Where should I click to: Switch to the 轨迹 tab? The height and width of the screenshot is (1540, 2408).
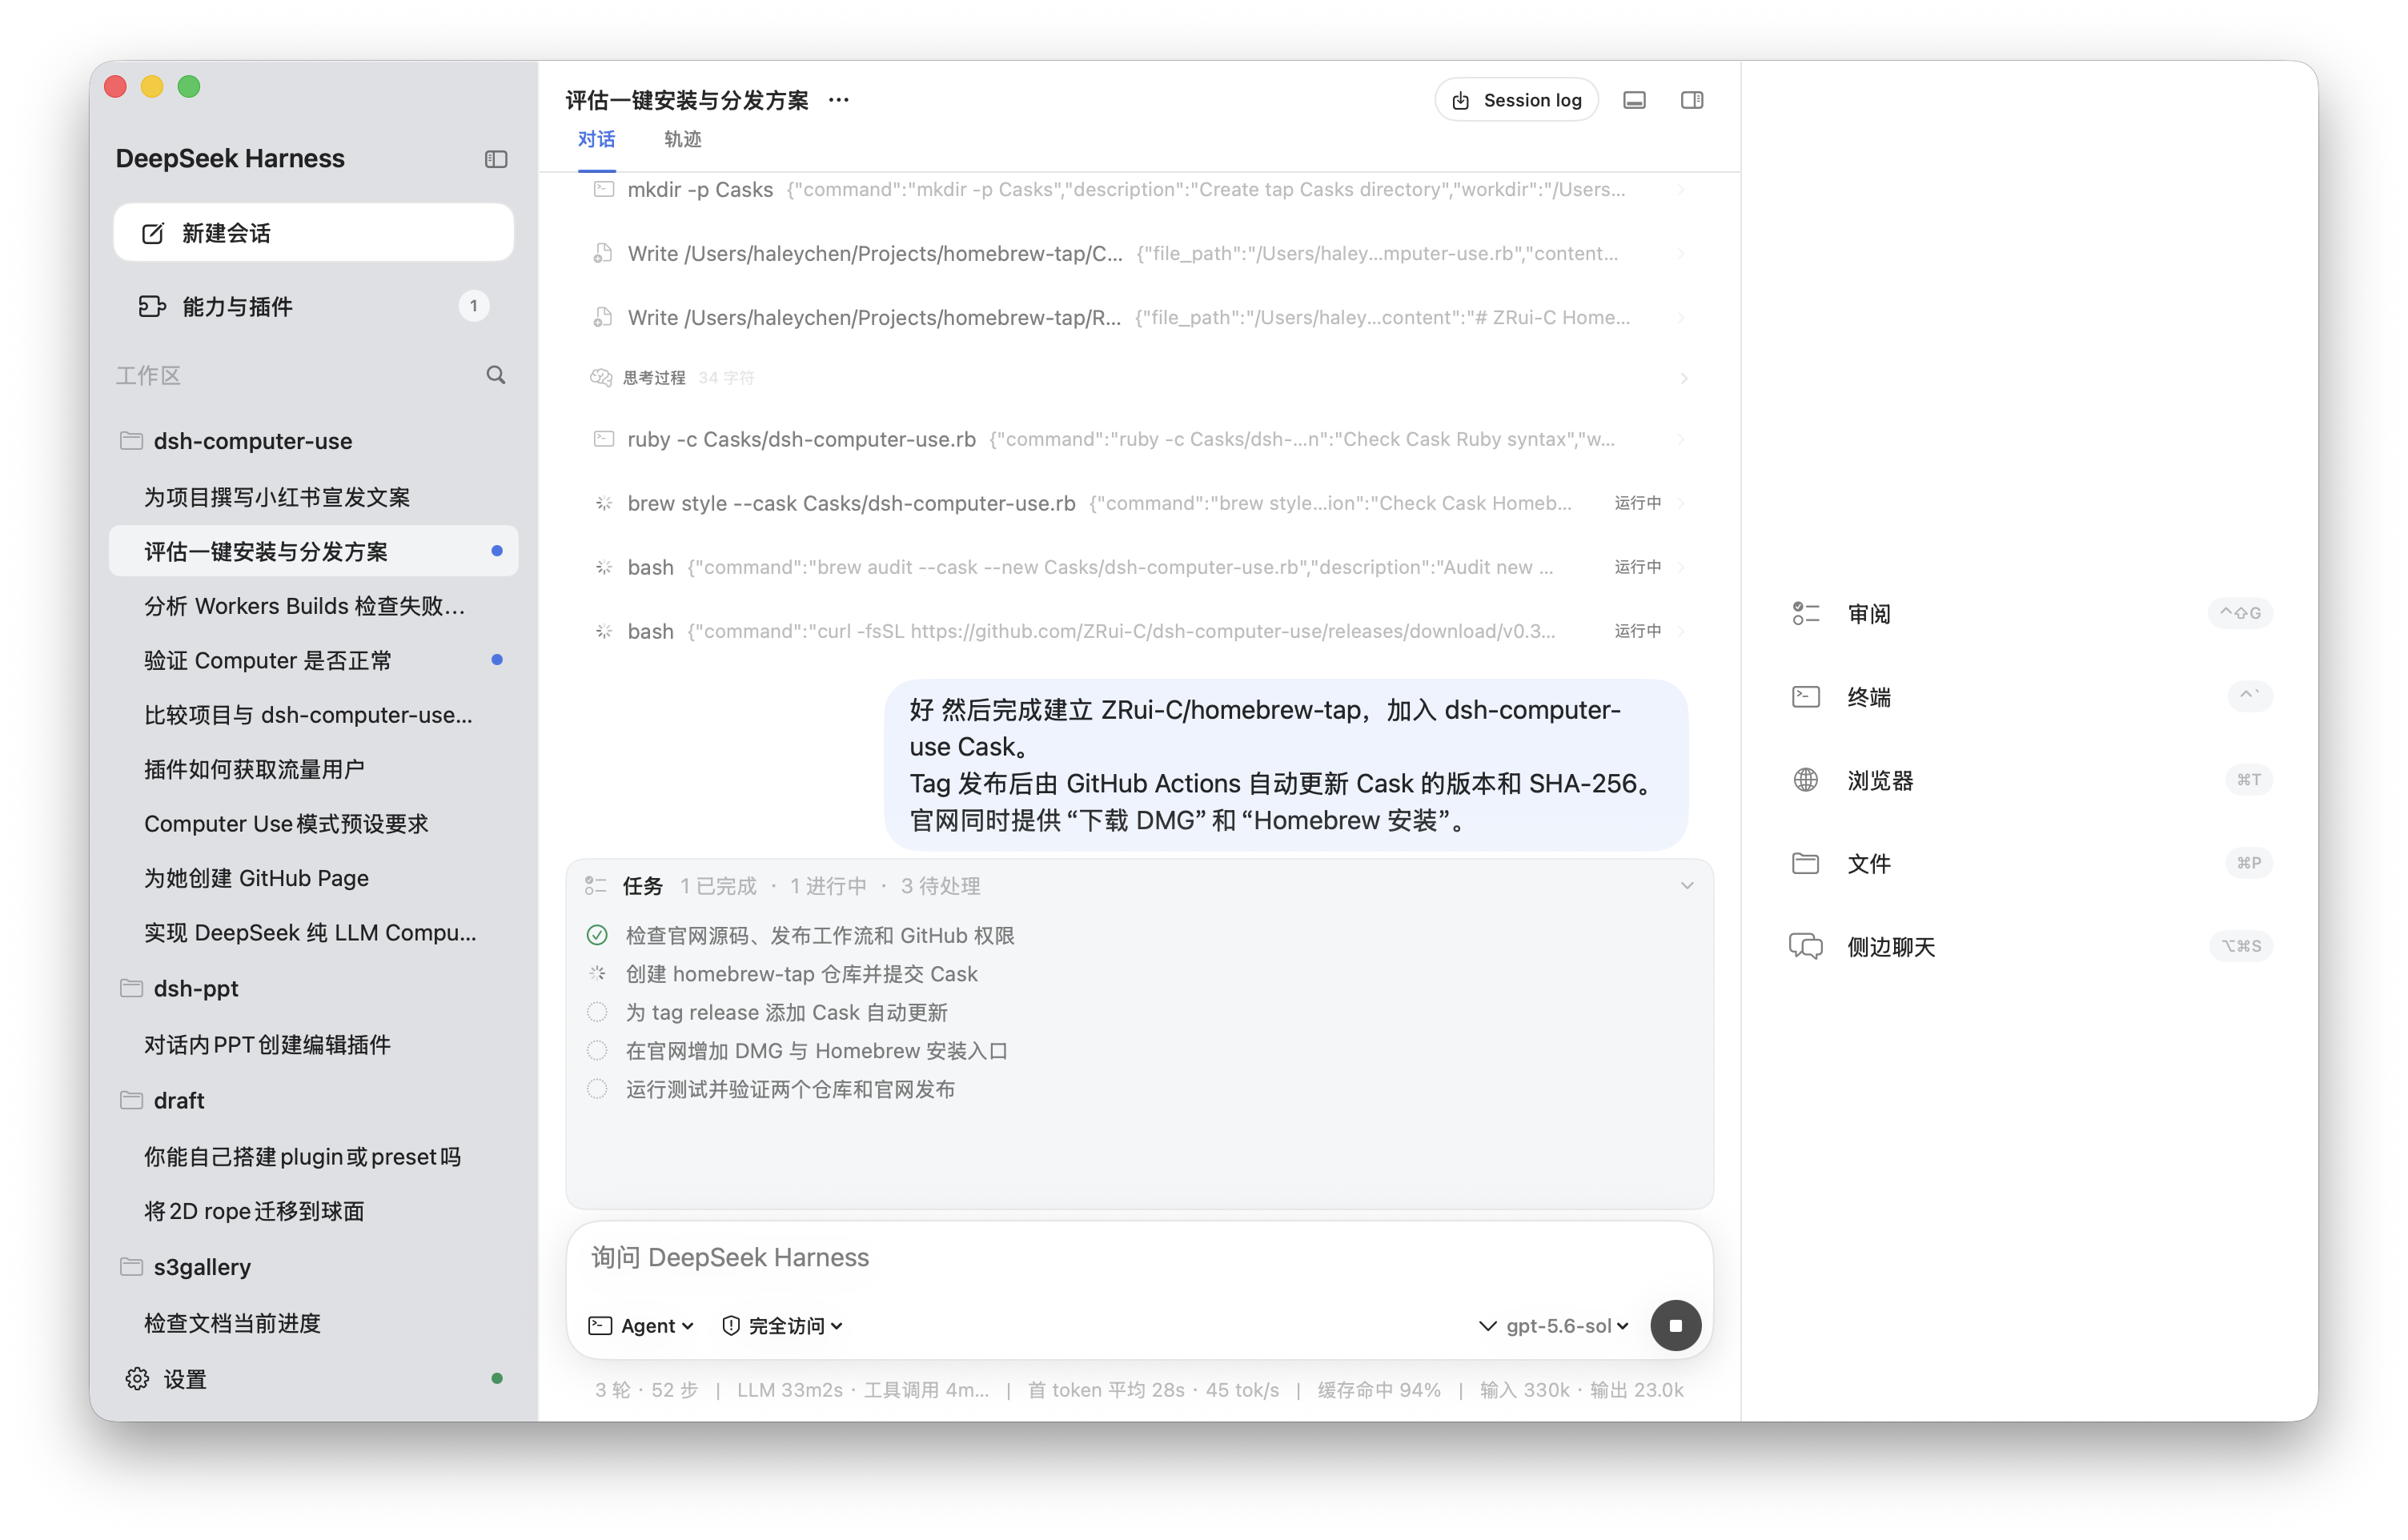[x=683, y=139]
